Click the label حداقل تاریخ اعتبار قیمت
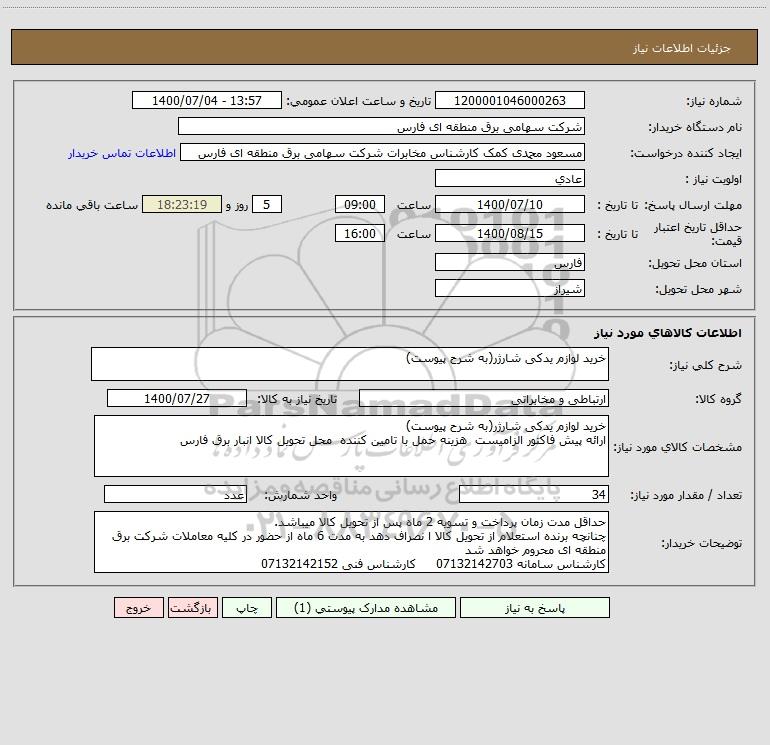The image size is (770, 745). [698, 234]
